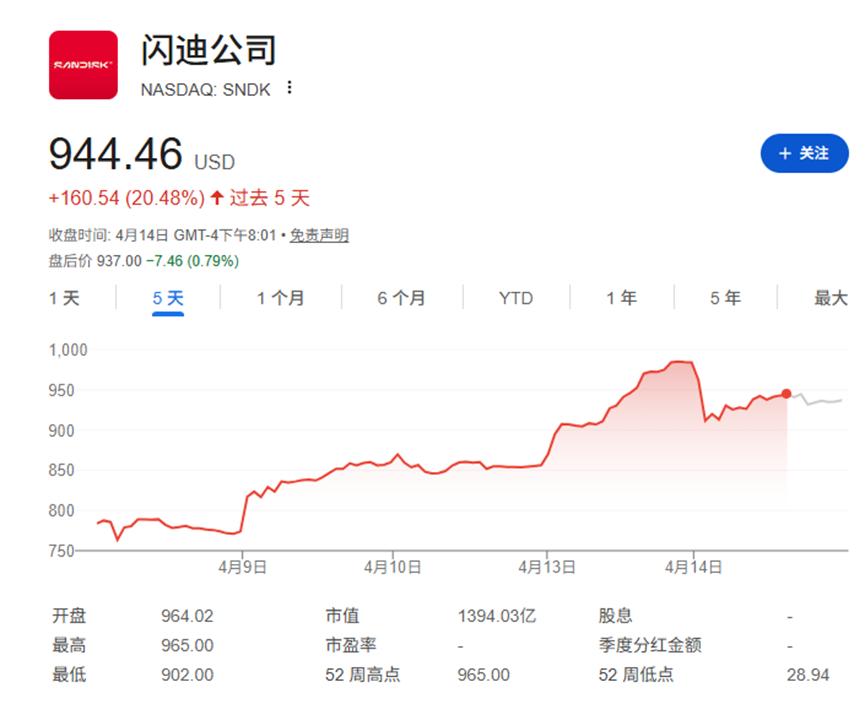The width and height of the screenshot is (865, 704).
Task: Open the three-dot more options menu
Action: pyautogui.click(x=290, y=88)
